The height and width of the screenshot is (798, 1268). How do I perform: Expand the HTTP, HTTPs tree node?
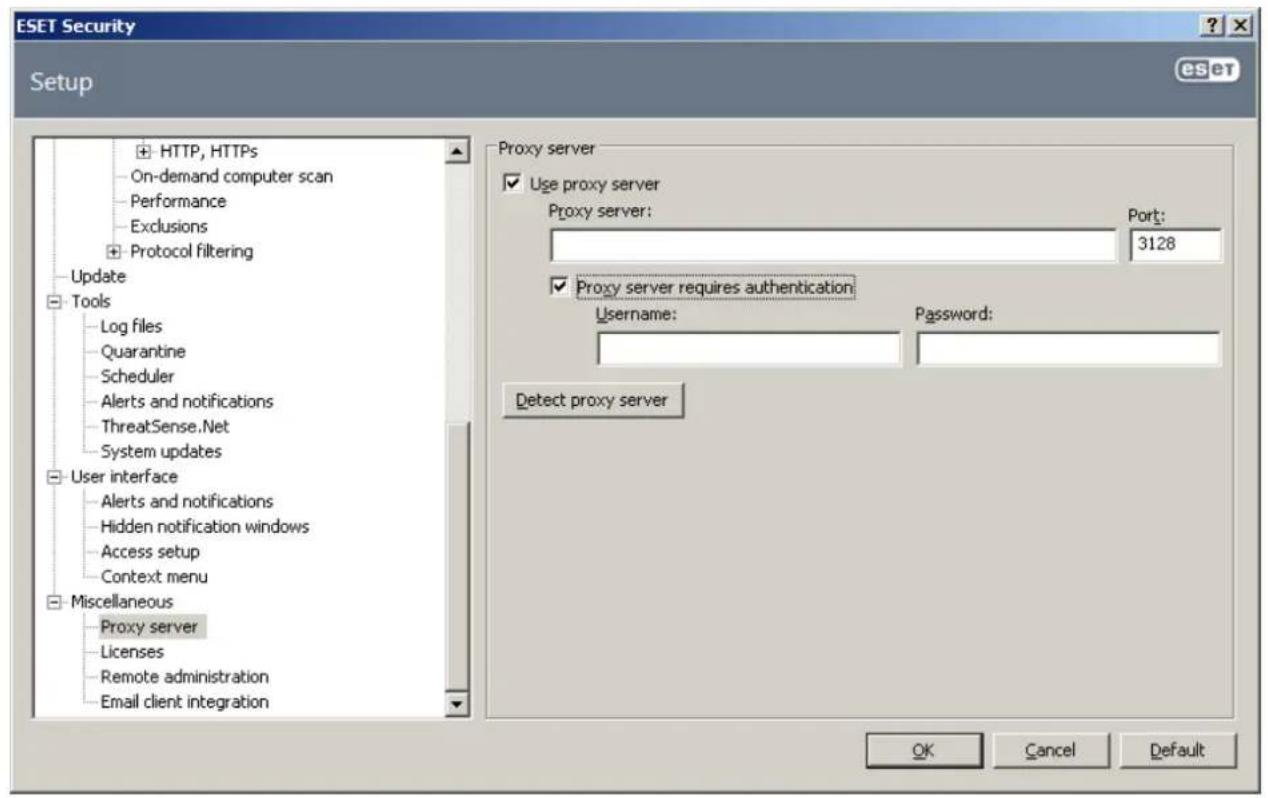point(143,152)
